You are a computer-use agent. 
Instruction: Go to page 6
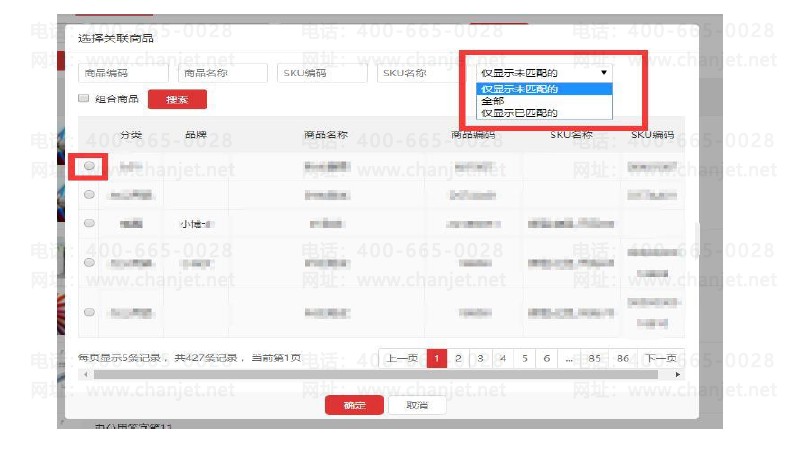coord(547,358)
